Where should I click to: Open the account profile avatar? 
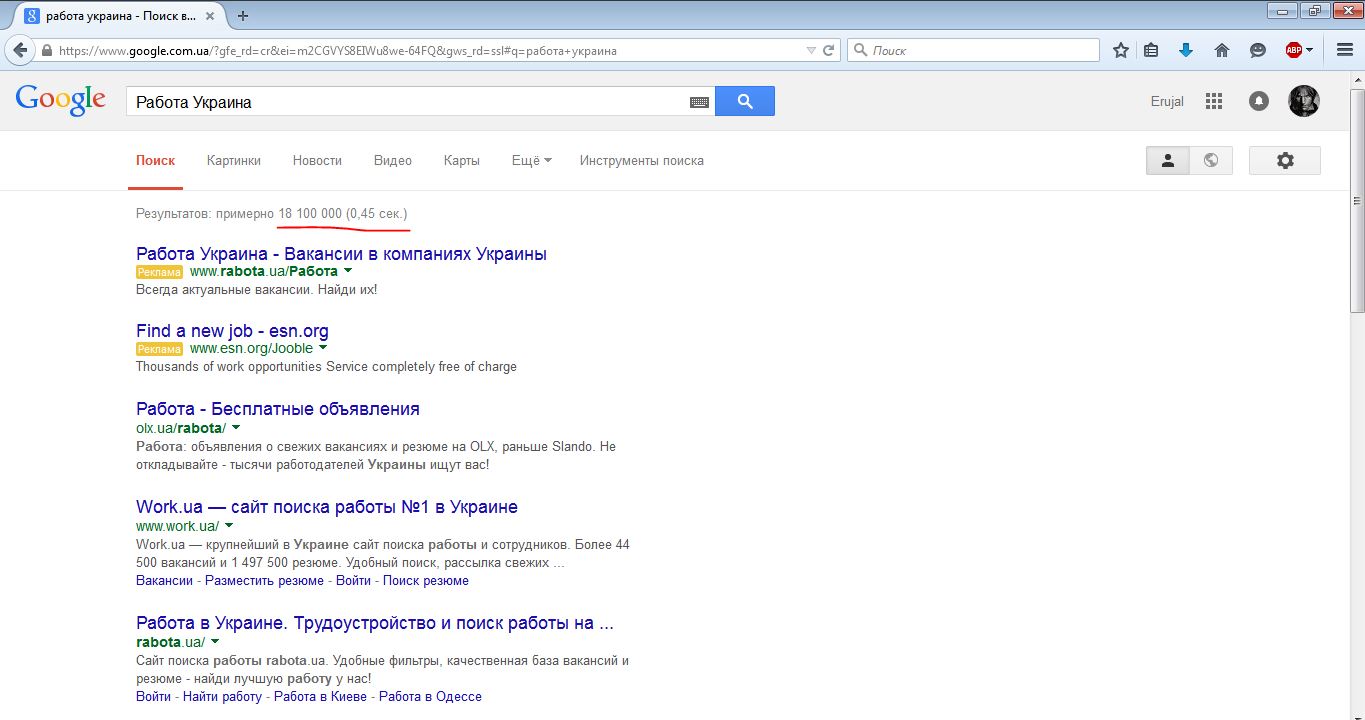point(1304,101)
